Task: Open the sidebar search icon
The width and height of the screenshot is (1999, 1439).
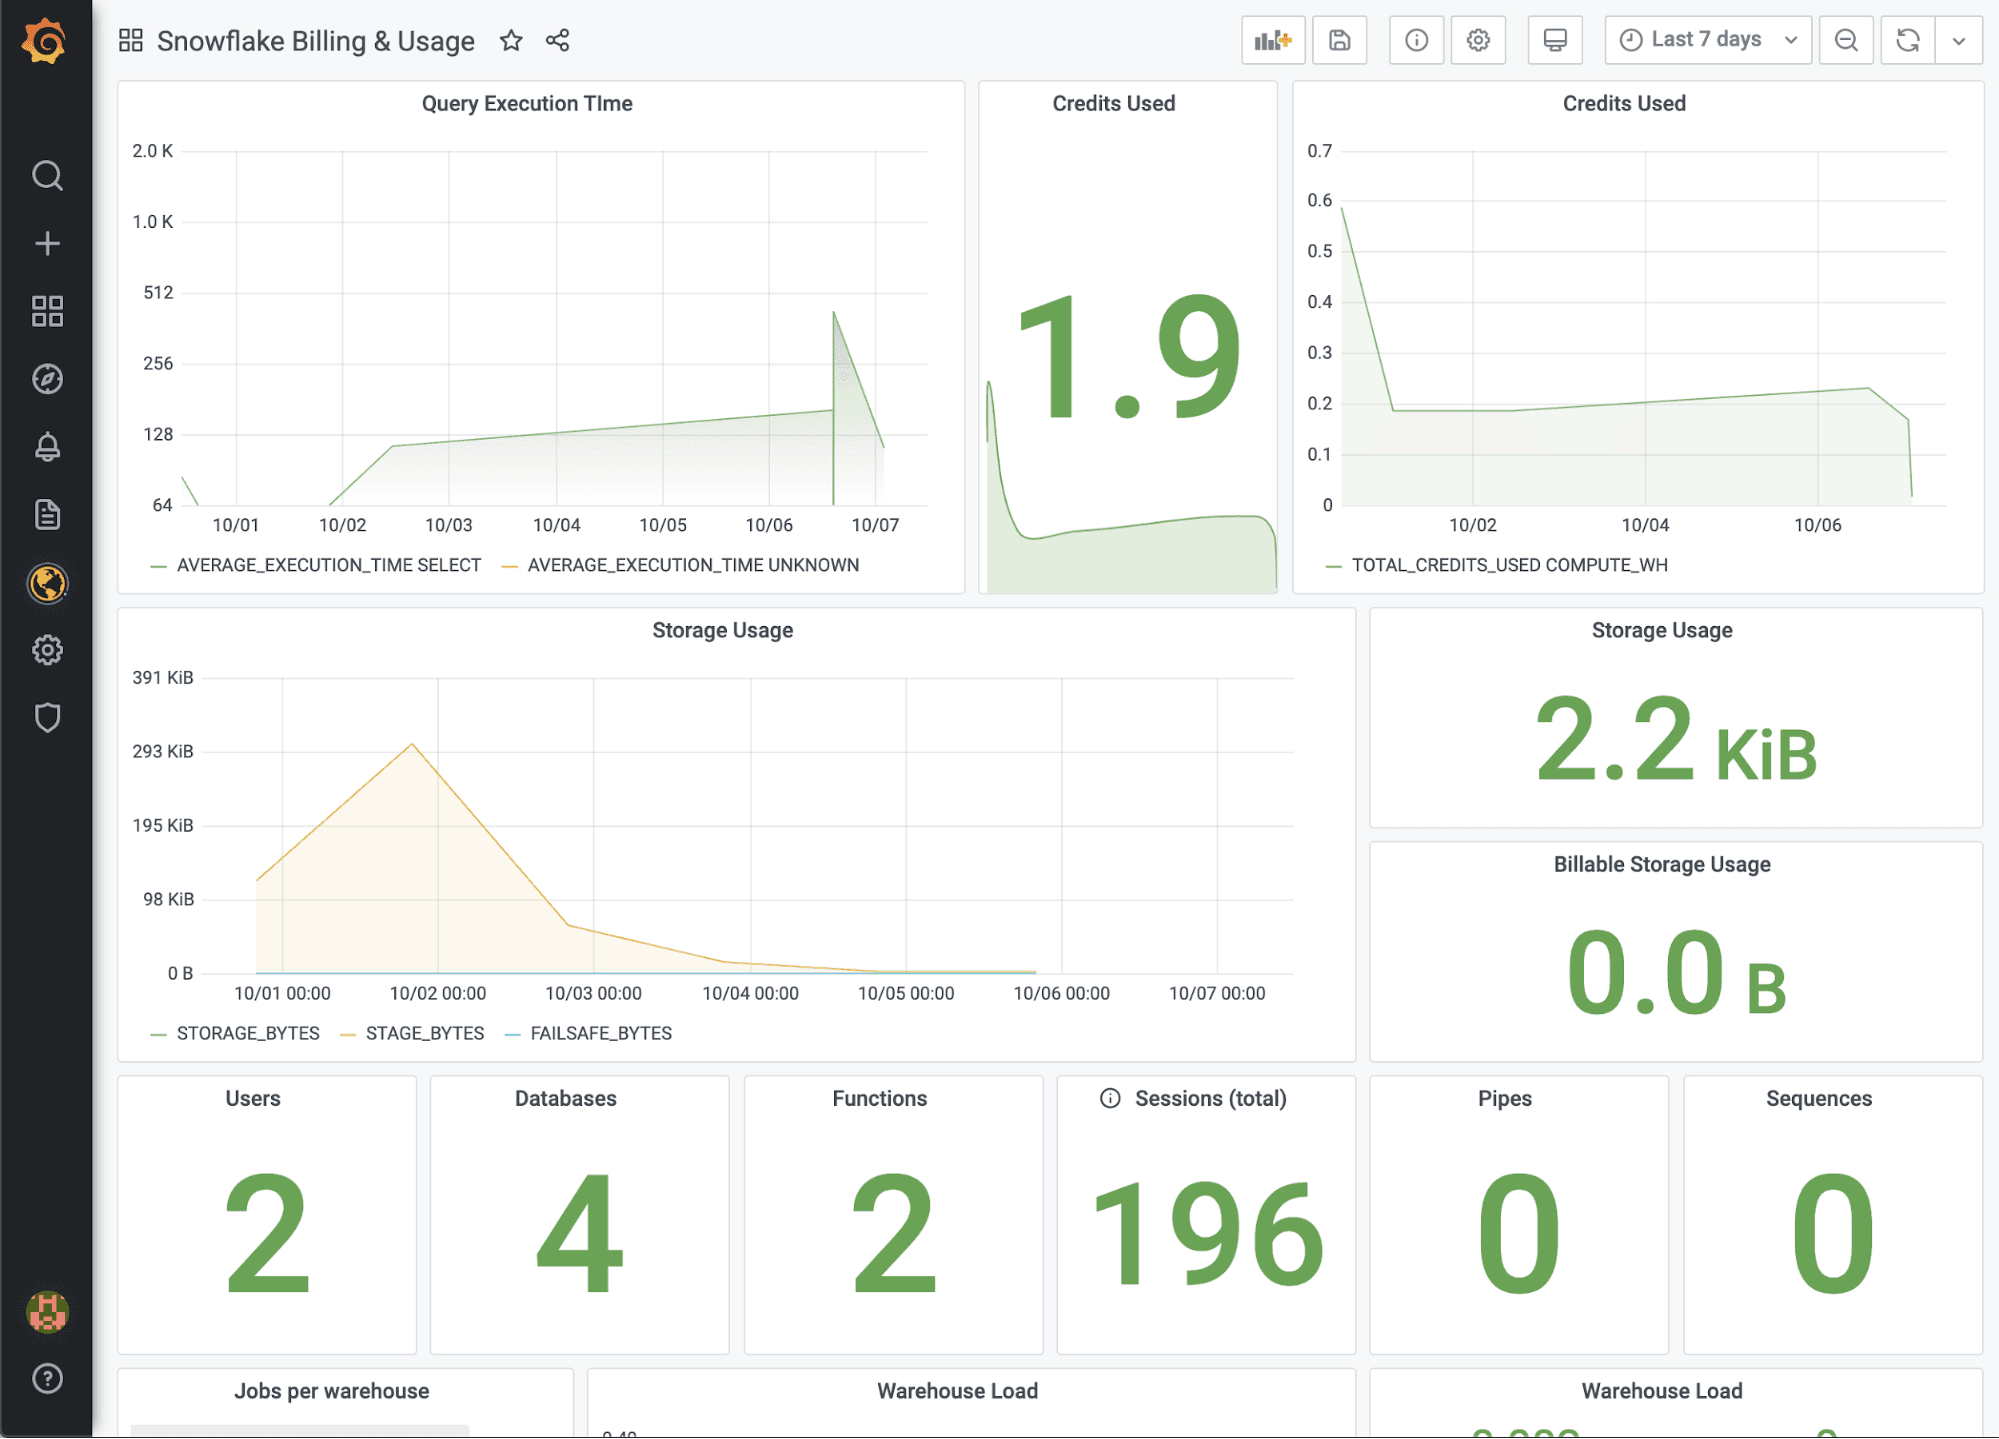Action: tap(47, 176)
